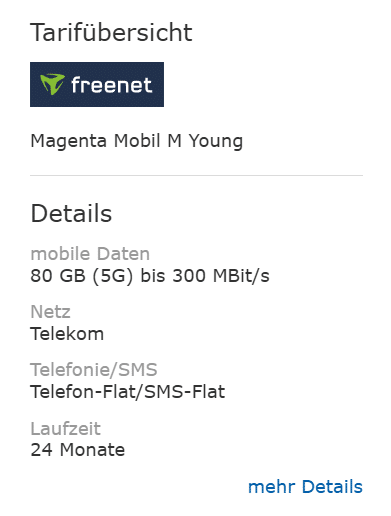Open the mehr Details link
Image resolution: width=391 pixels, height=516 pixels.
tap(305, 487)
